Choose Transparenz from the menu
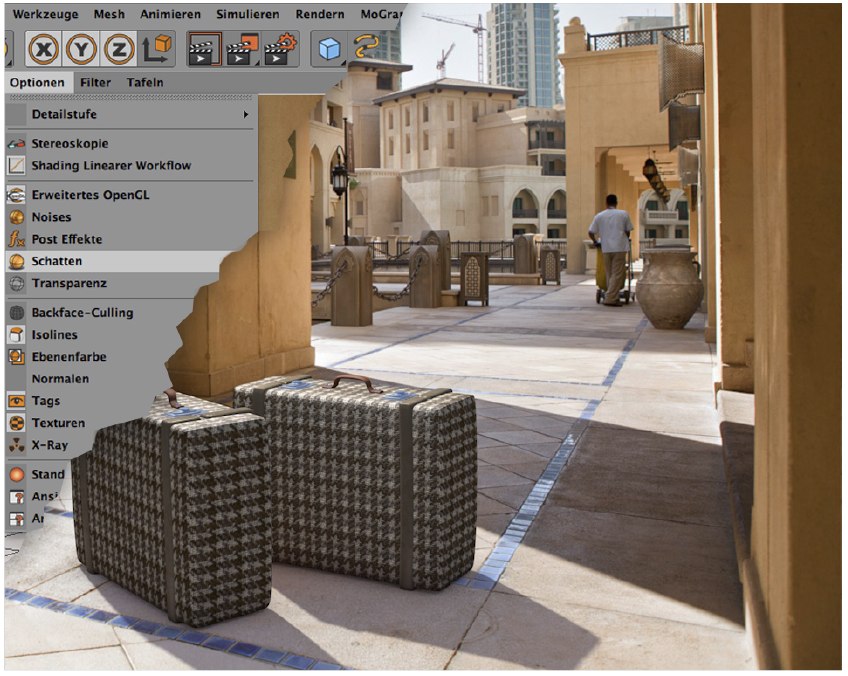Screen dimensions: 848x676 coord(69,283)
